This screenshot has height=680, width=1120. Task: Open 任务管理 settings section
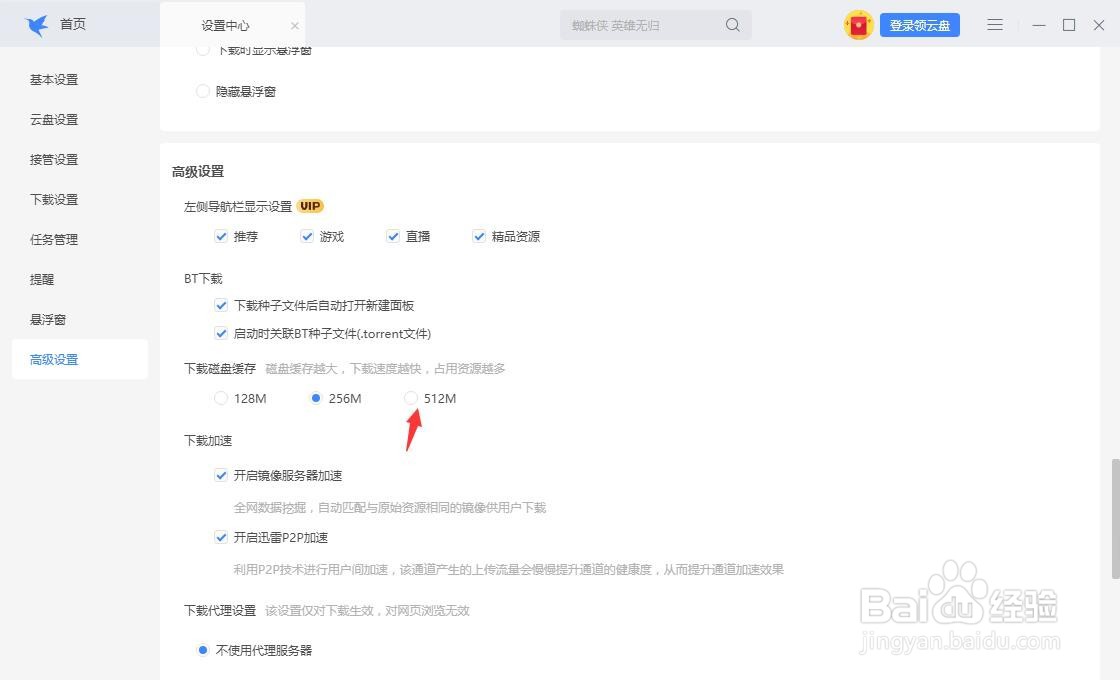point(54,239)
